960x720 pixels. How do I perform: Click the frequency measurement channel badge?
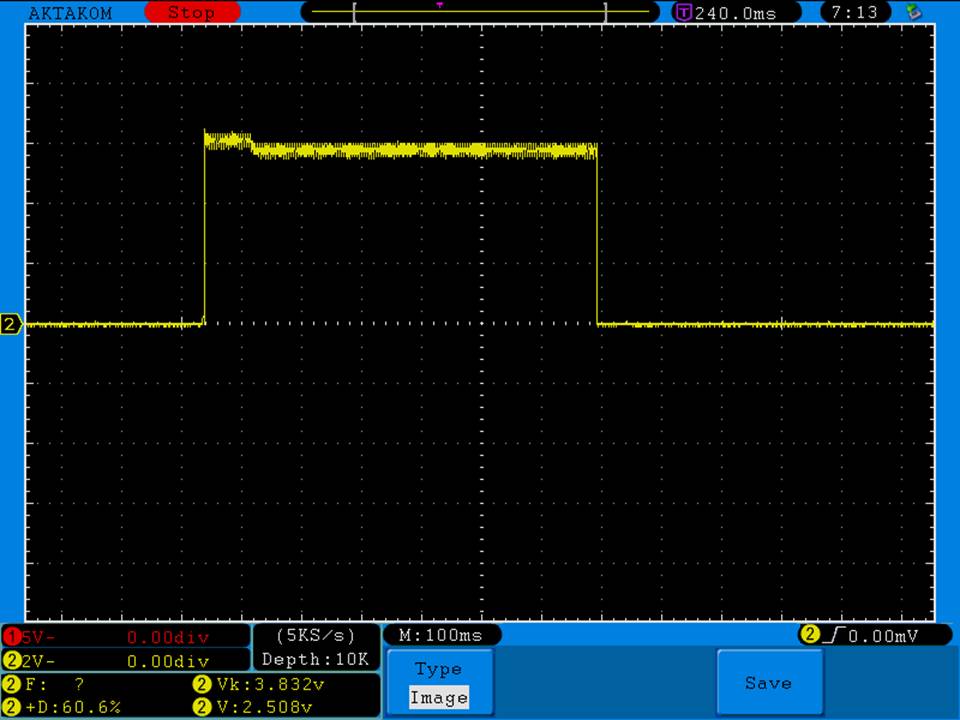click(x=12, y=685)
